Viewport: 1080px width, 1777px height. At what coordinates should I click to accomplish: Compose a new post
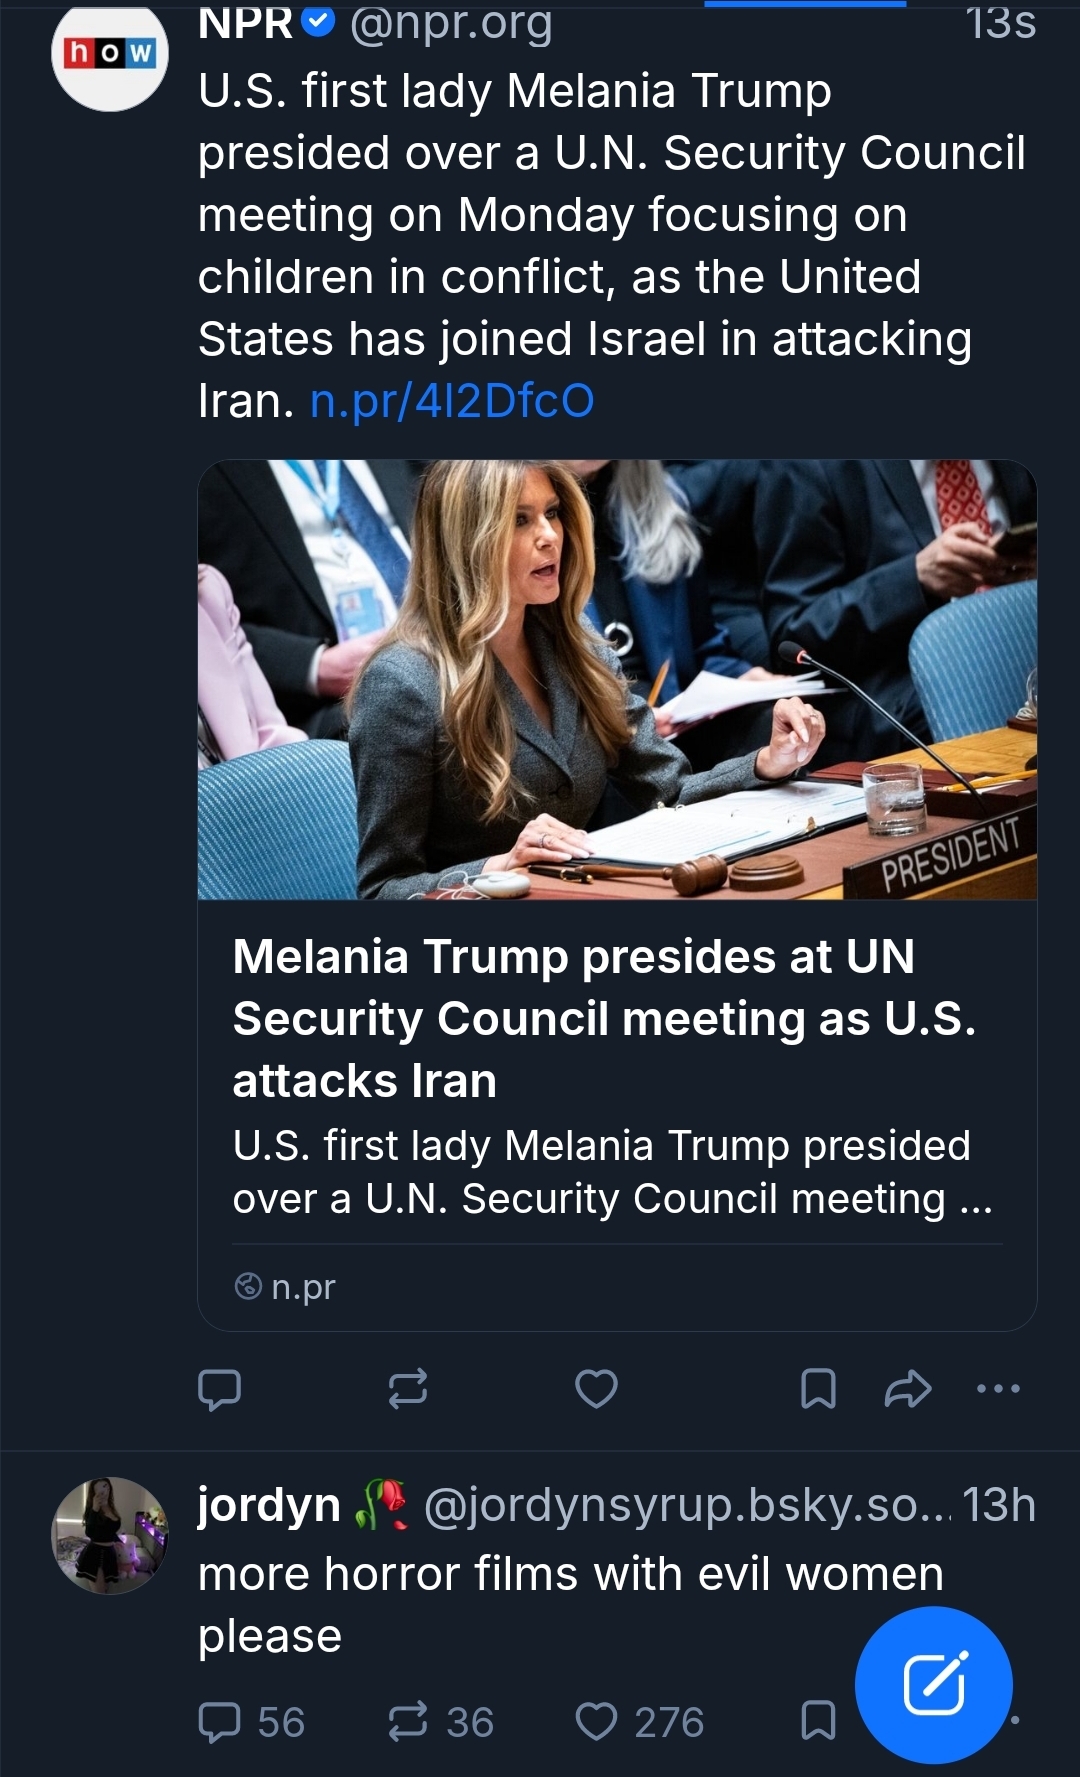coord(934,1684)
